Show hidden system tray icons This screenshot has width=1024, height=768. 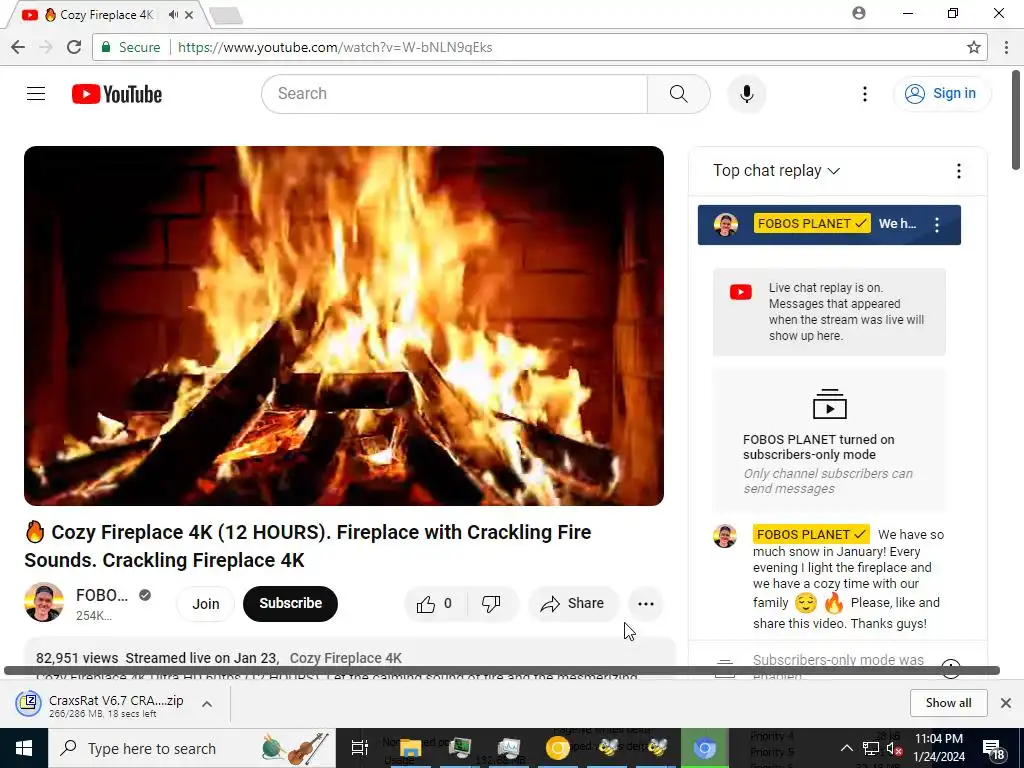[x=846, y=748]
